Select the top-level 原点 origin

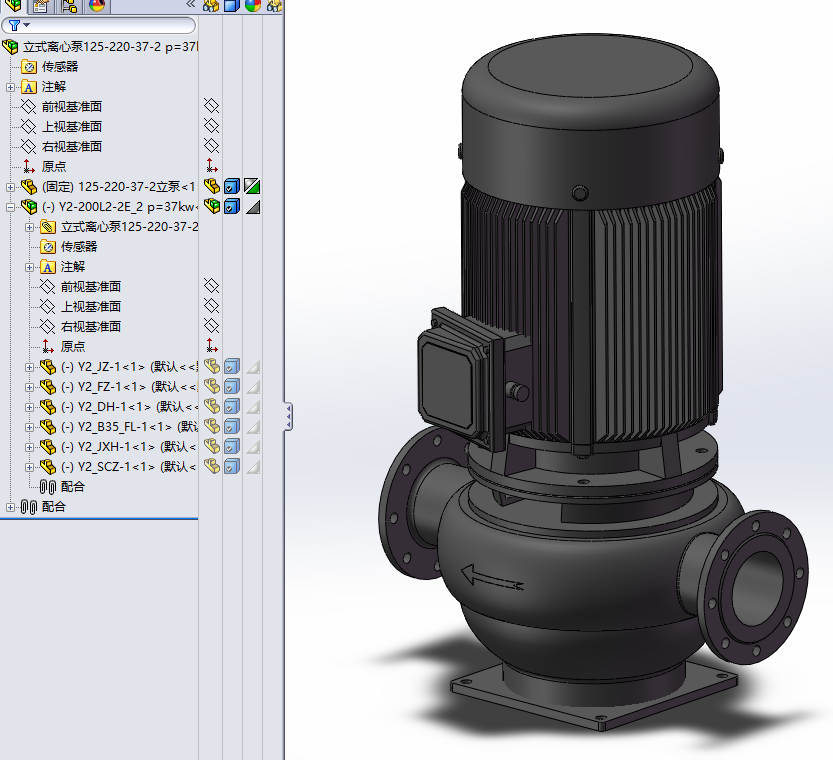tap(54, 166)
